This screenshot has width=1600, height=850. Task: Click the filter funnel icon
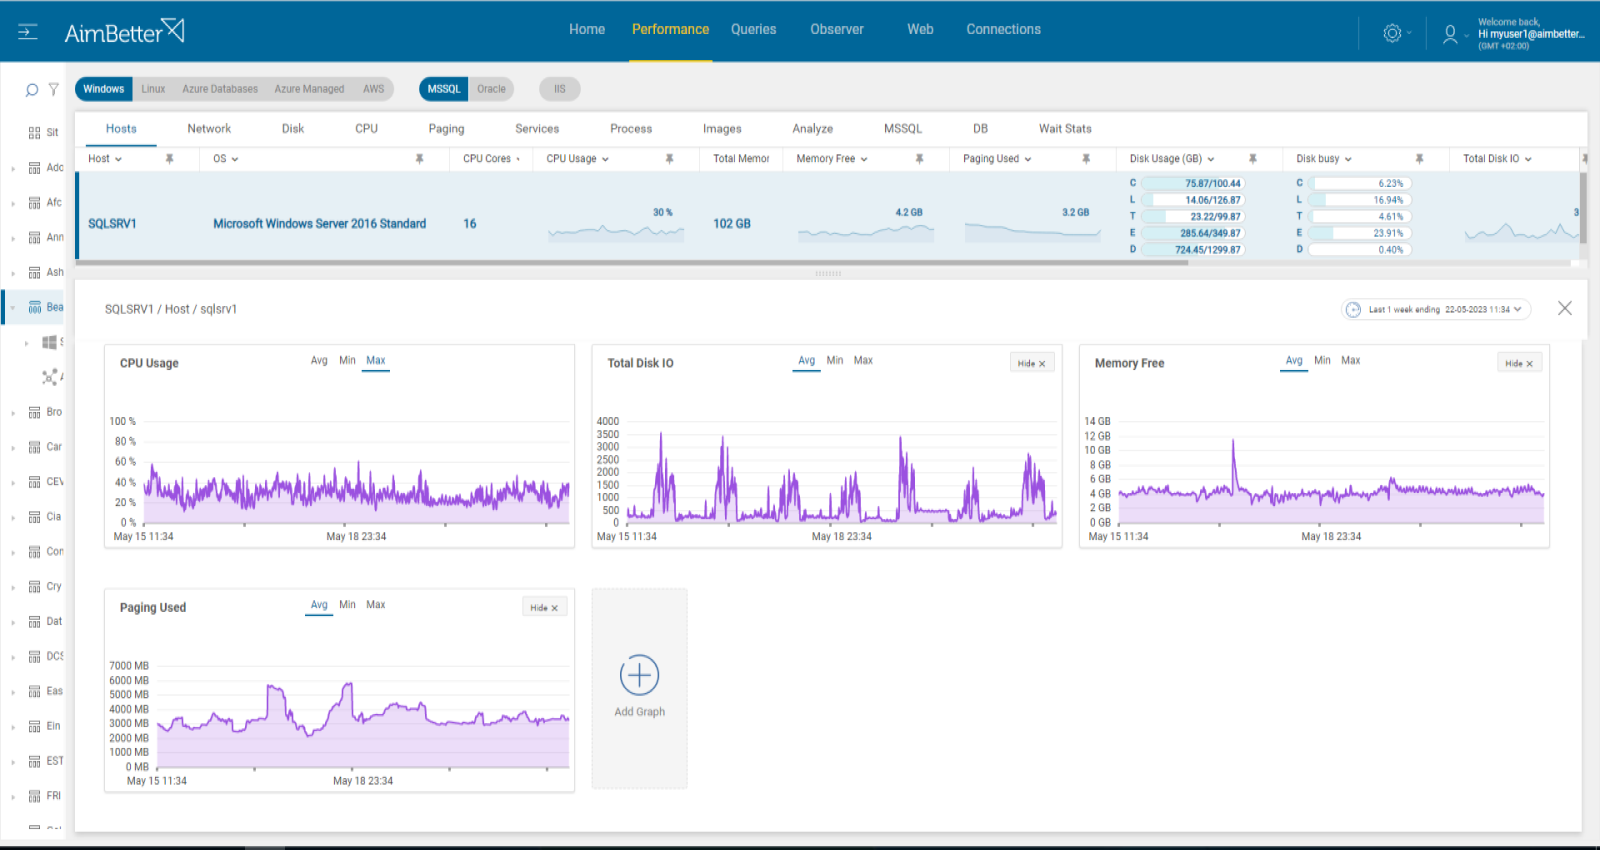coord(54,90)
